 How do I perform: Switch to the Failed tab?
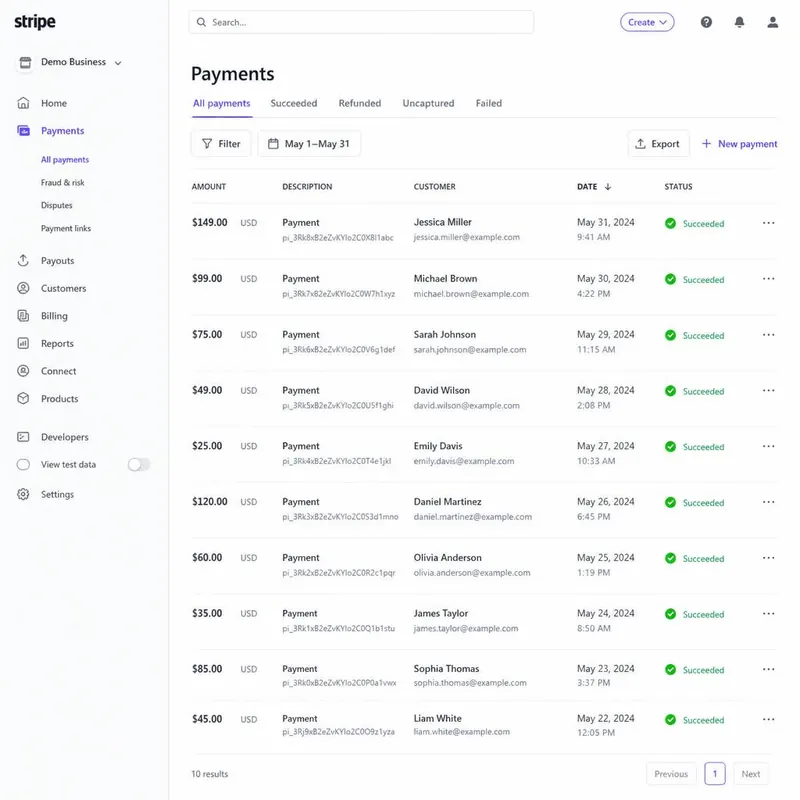pos(489,103)
